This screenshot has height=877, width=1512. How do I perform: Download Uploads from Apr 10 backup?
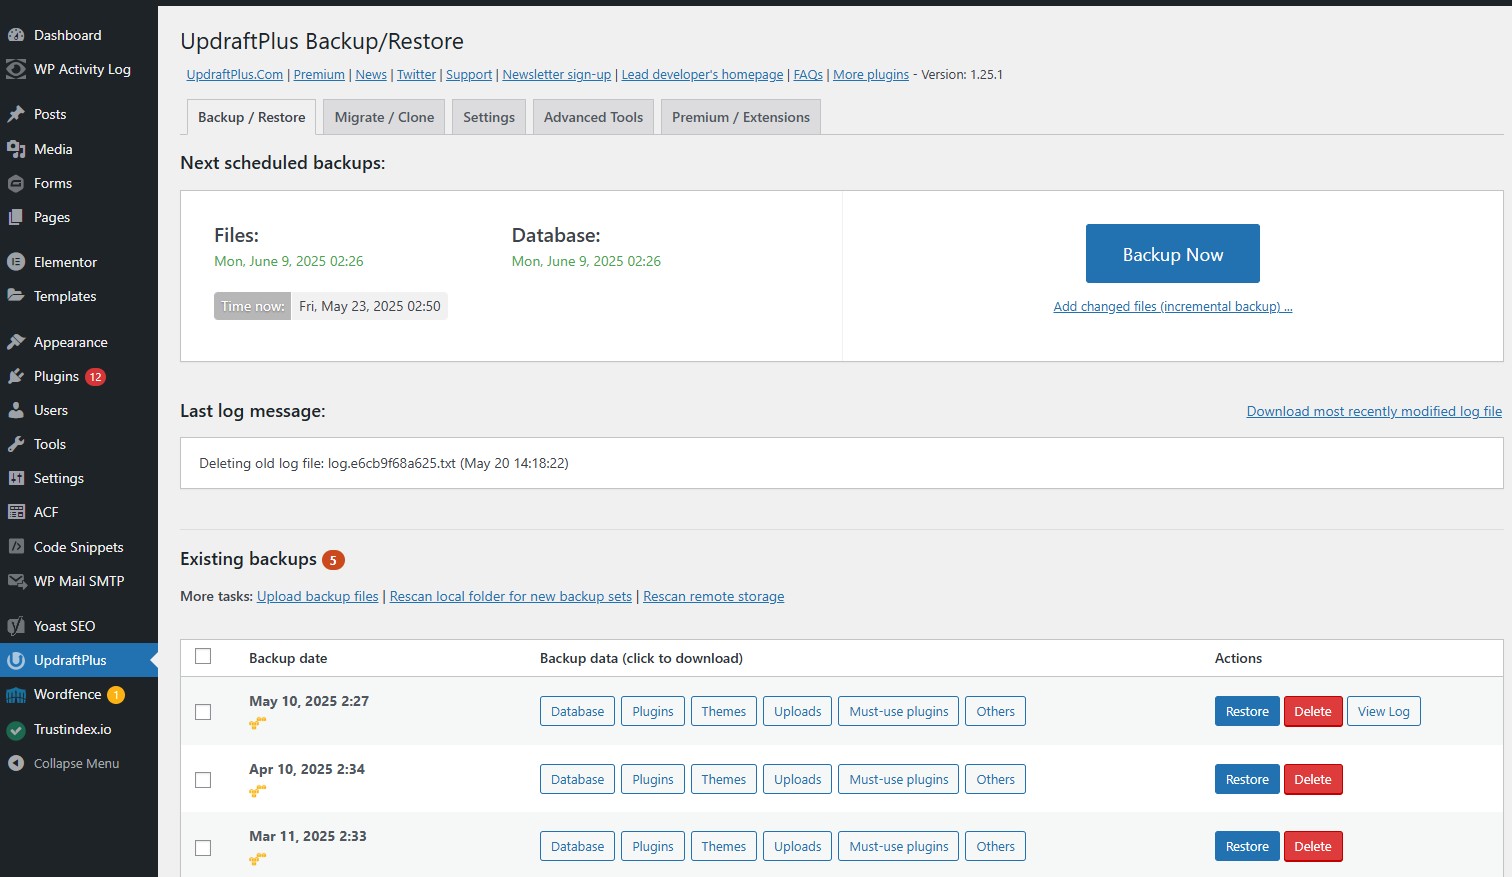798,780
